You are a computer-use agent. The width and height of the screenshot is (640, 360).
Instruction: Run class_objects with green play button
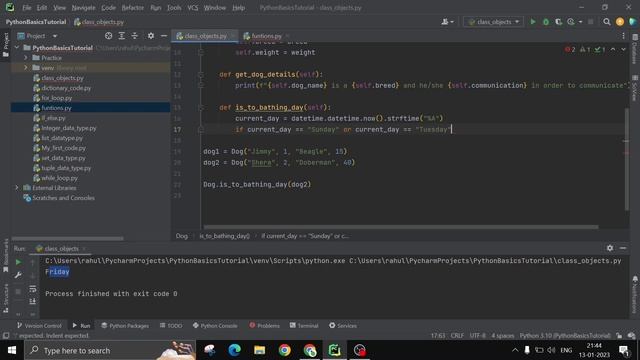pyautogui.click(x=533, y=22)
